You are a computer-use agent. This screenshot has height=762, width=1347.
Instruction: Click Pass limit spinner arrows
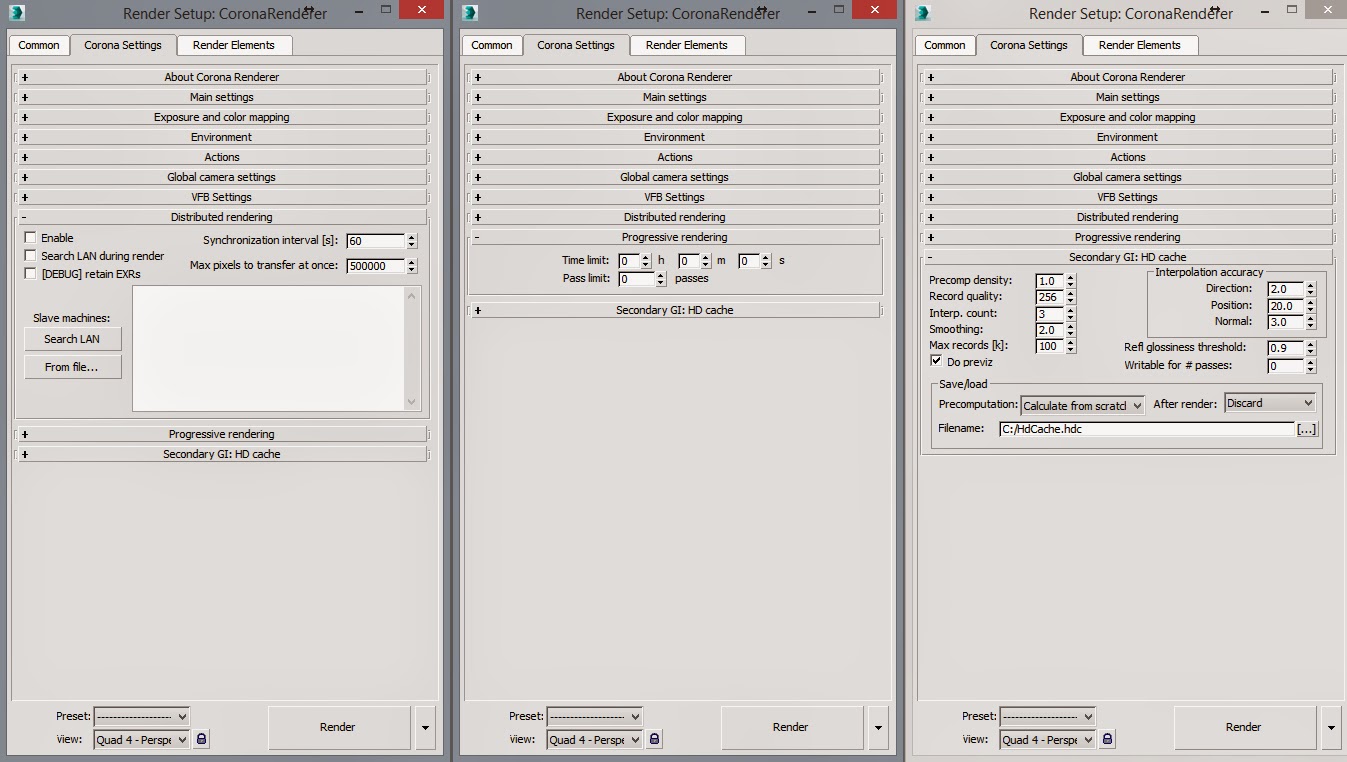click(x=660, y=279)
